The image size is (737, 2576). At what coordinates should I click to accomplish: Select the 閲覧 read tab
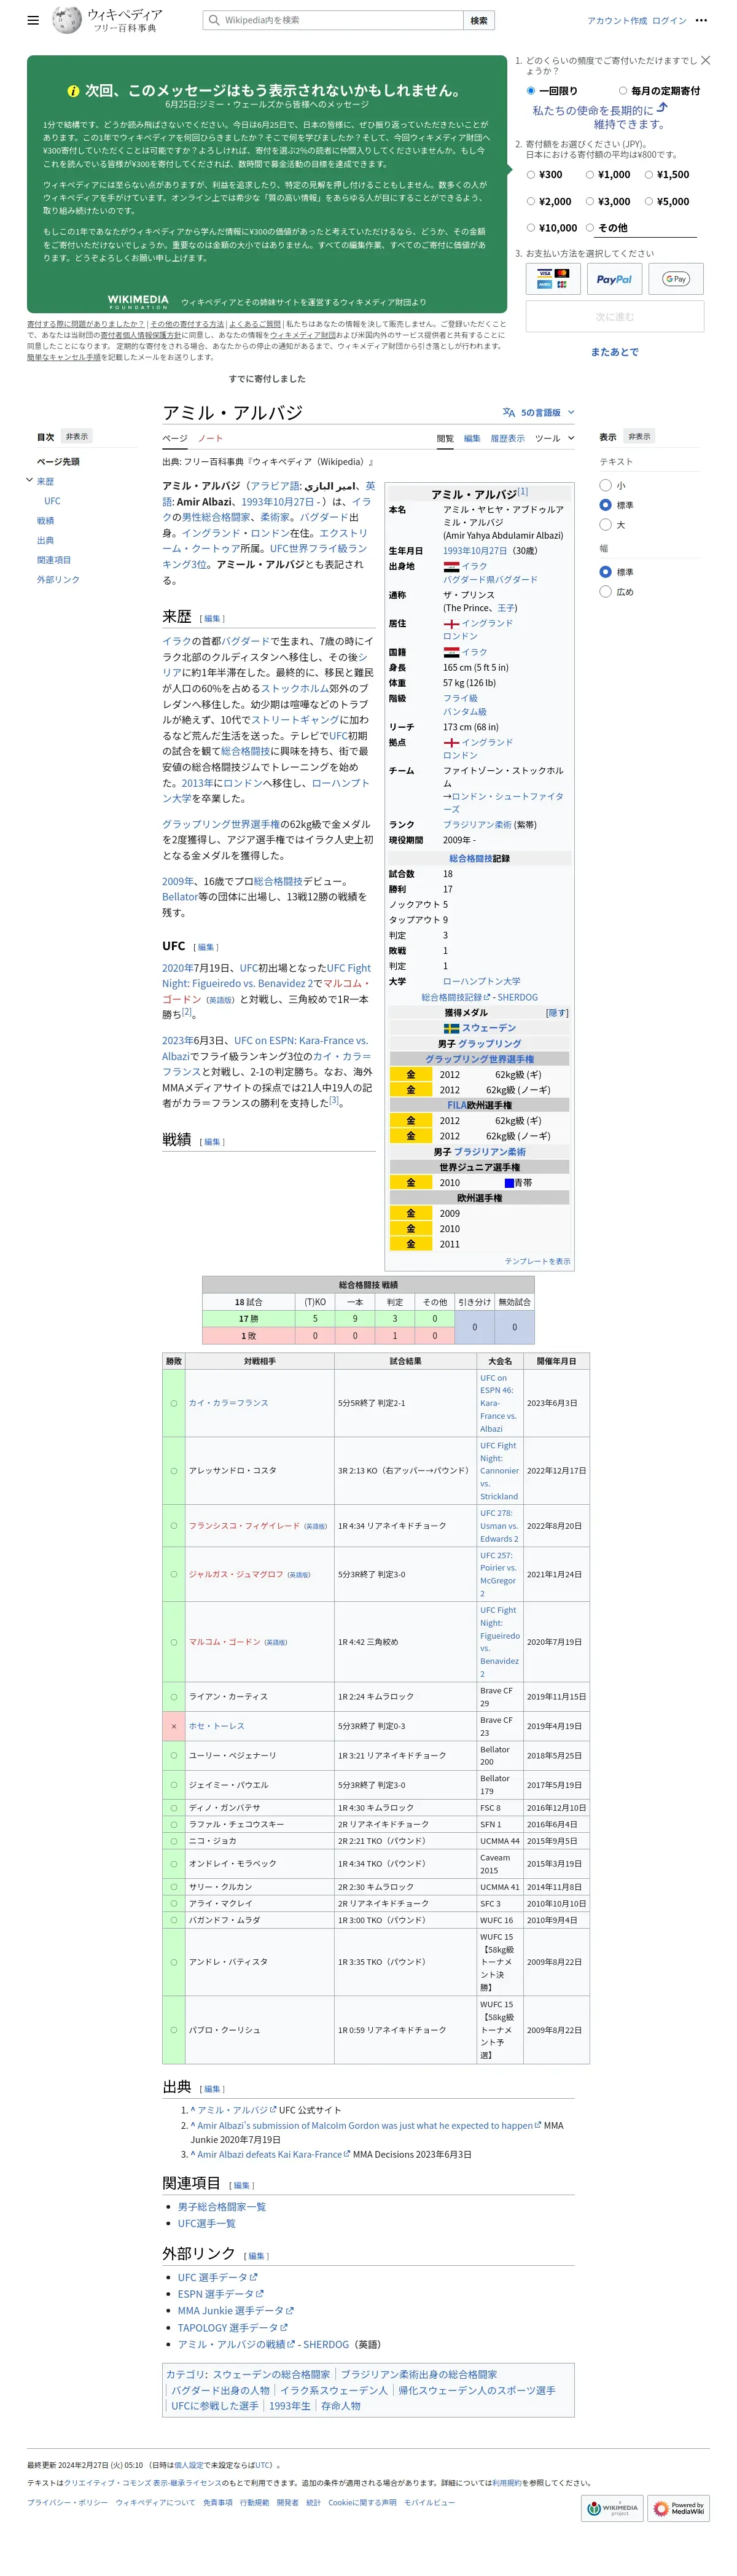click(445, 439)
